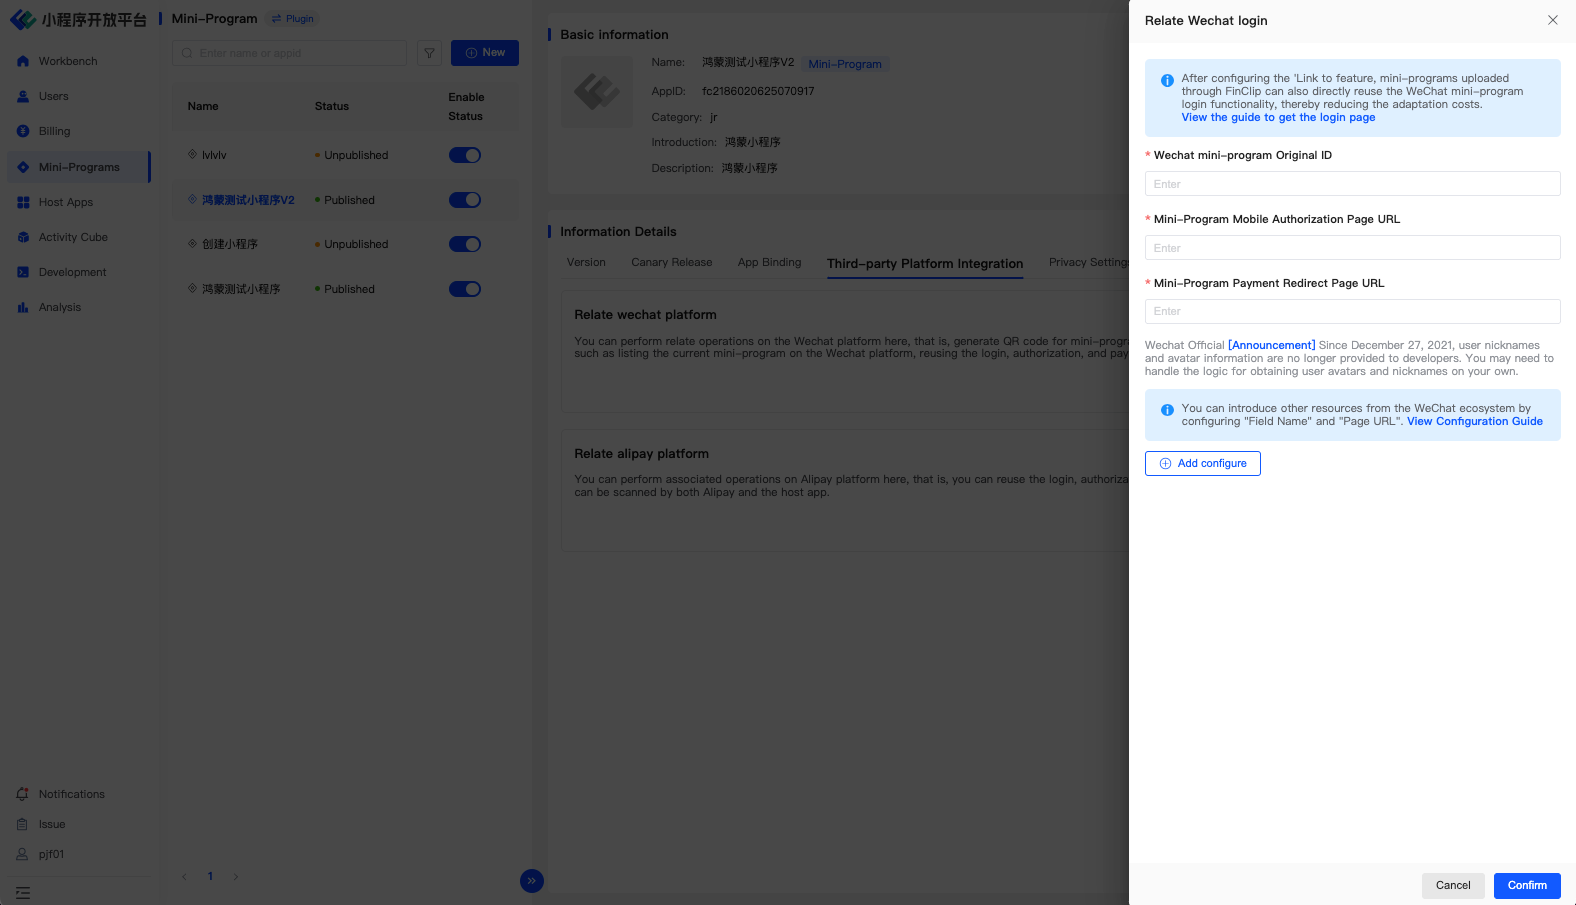Open the Users sidebar item
1576x905 pixels.
click(x=78, y=96)
